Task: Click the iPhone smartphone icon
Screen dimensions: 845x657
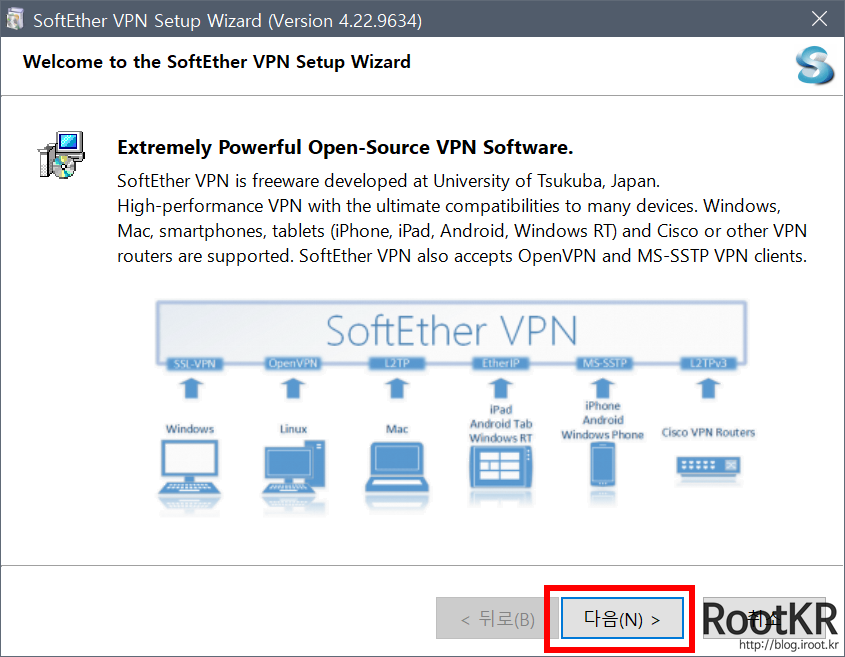Action: 602,464
